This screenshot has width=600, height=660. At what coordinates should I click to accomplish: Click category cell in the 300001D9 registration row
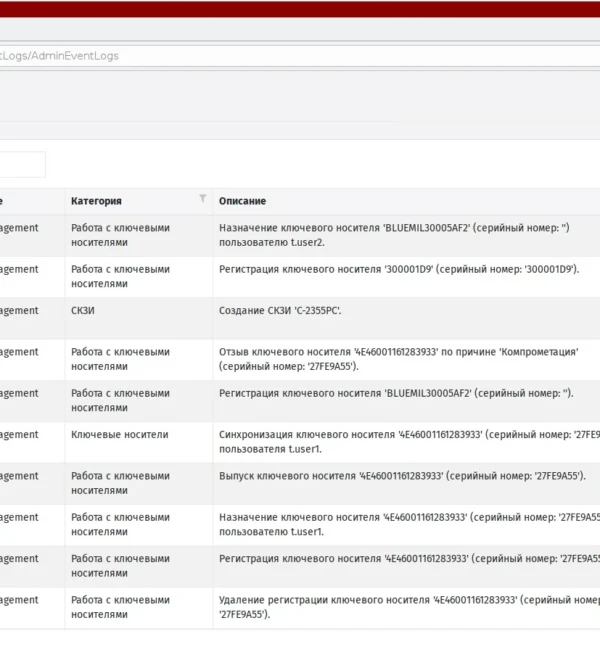point(120,277)
